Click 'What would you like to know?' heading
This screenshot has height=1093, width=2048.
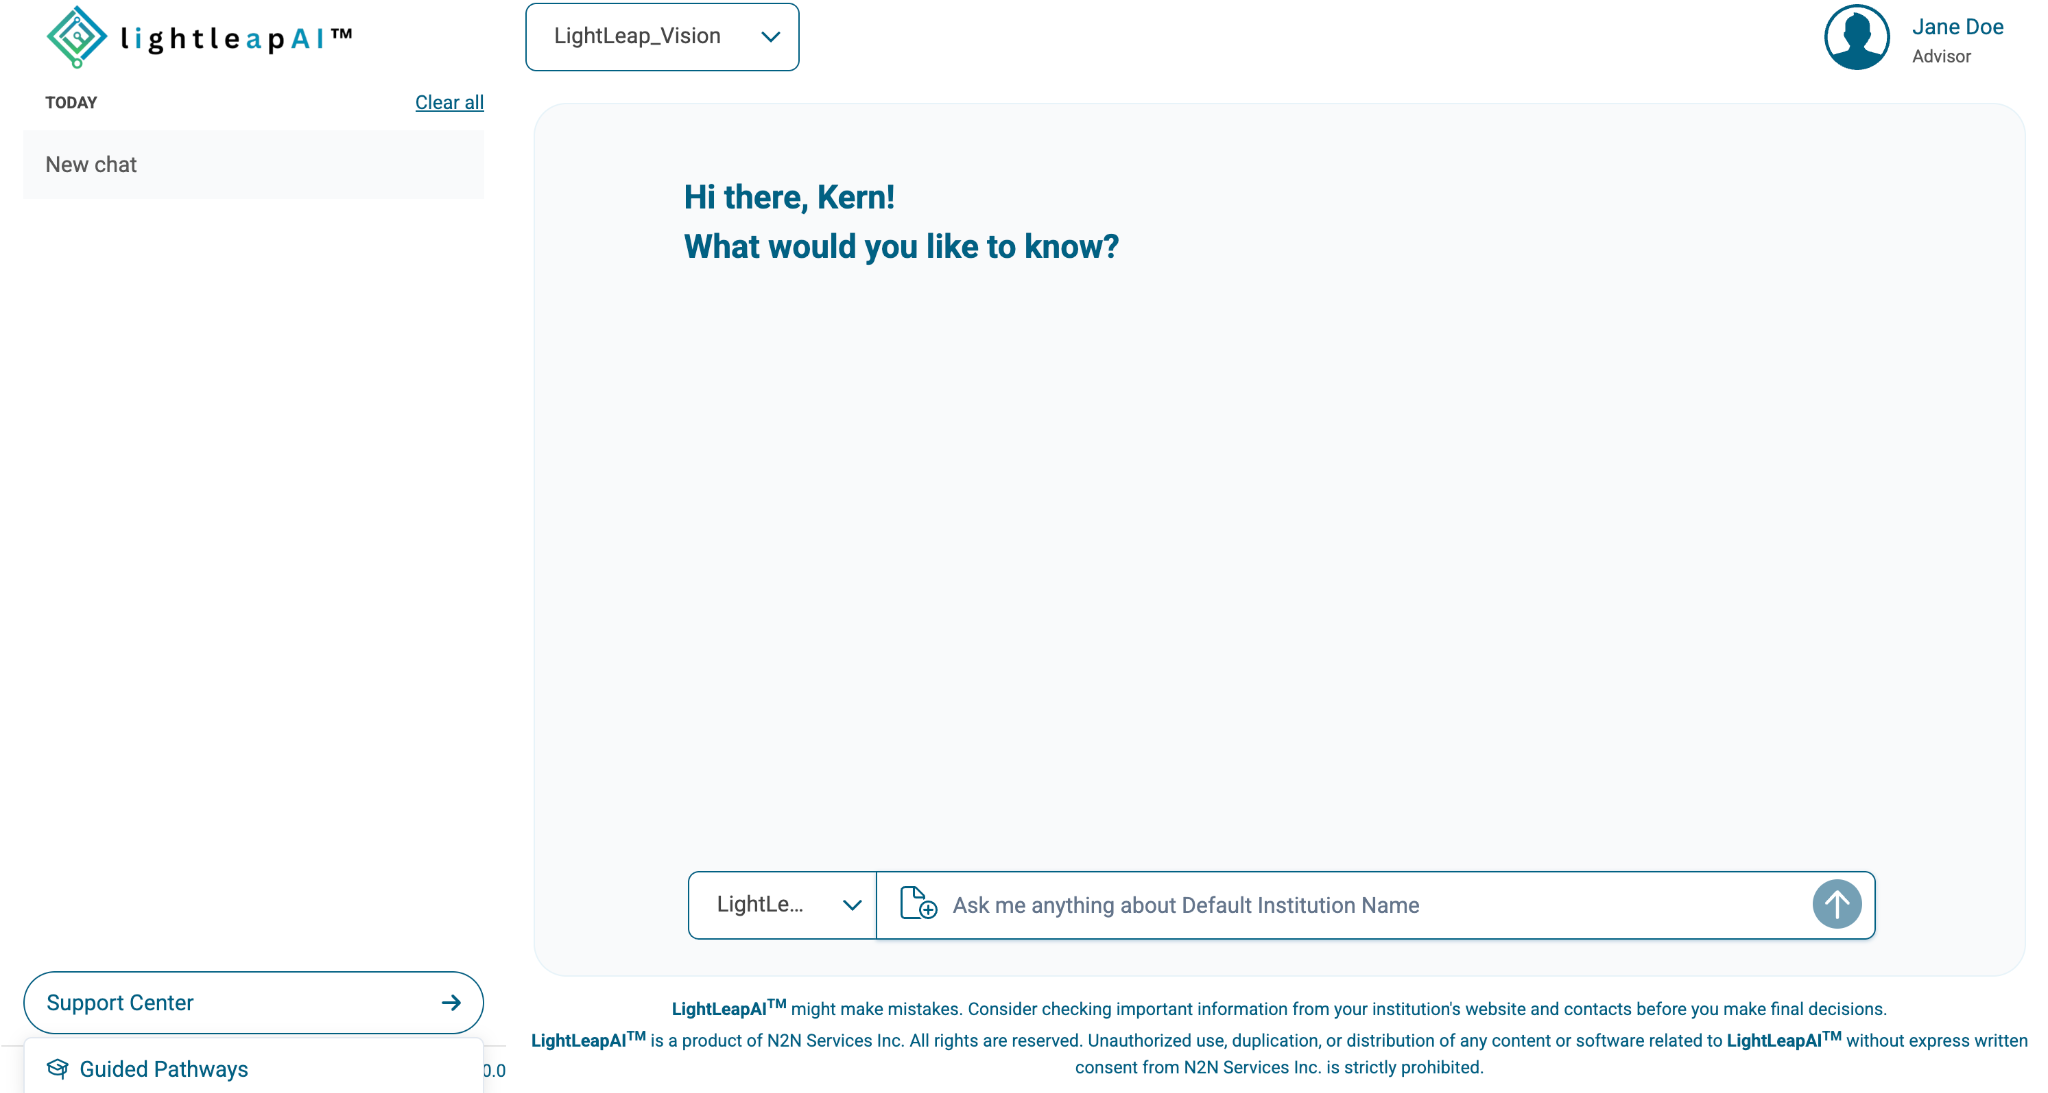pyautogui.click(x=901, y=246)
